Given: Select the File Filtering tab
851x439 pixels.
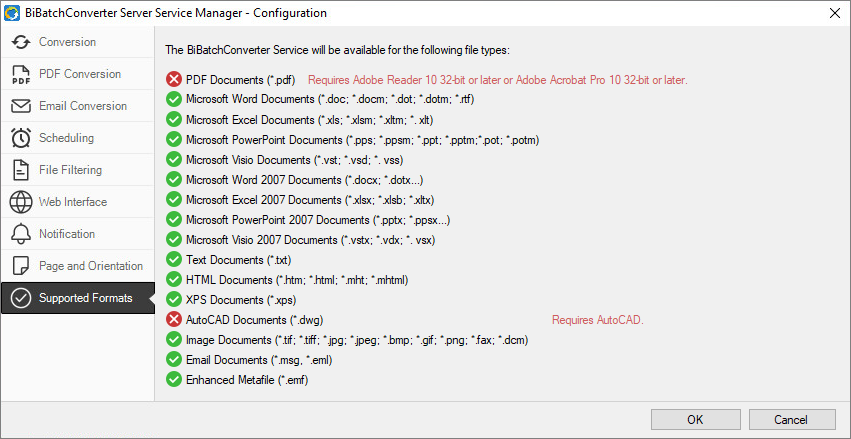Looking at the screenshot, I should point(78,170).
